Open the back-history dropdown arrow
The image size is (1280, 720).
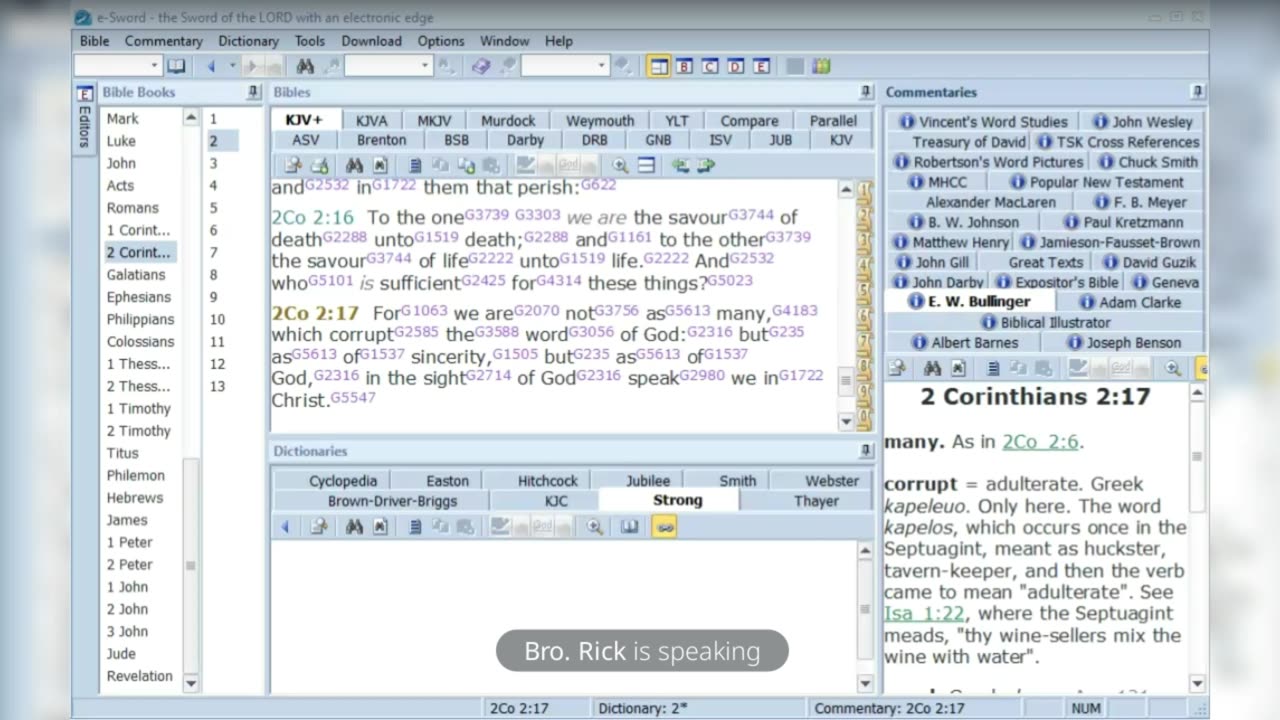pos(232,66)
